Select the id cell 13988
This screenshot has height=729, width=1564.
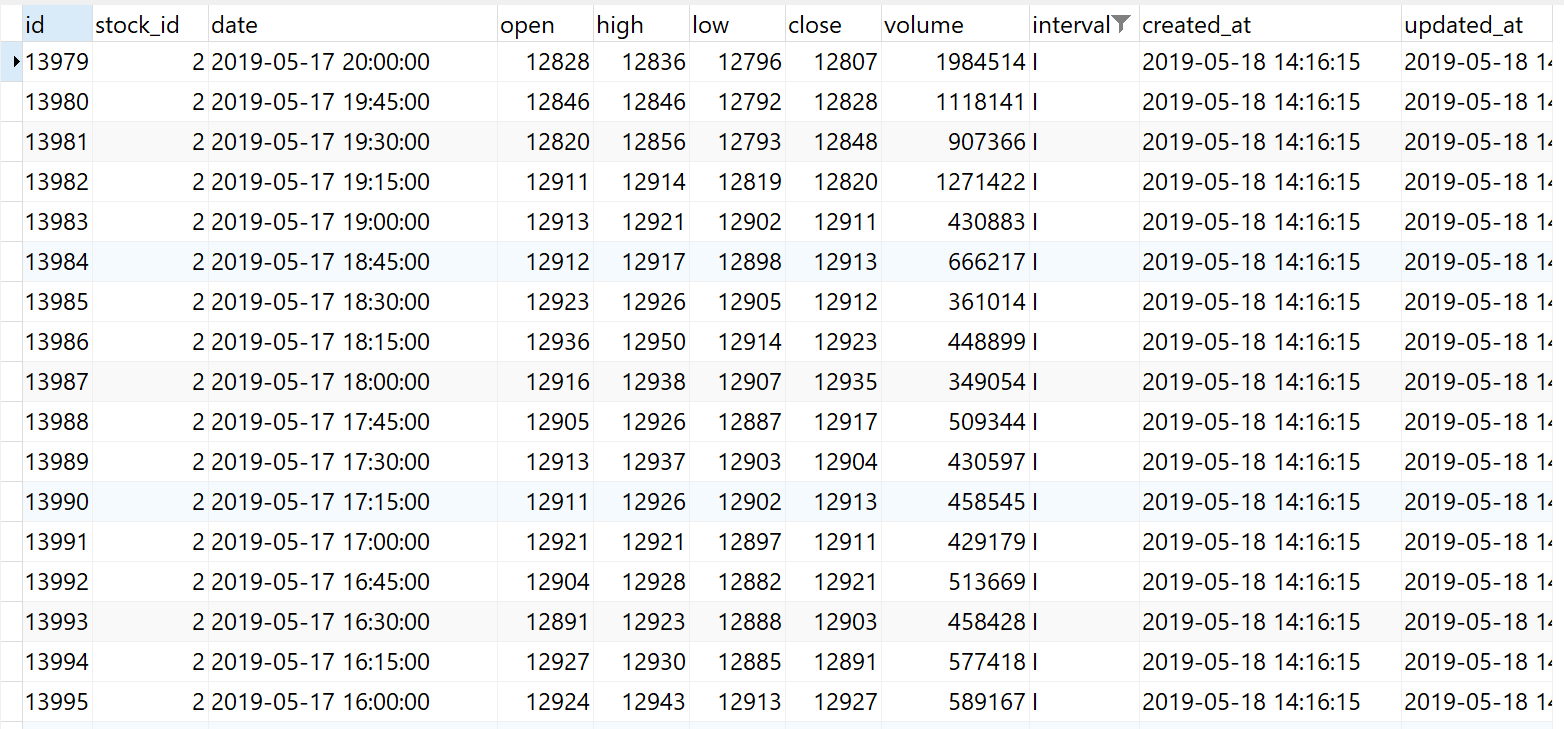coord(57,422)
